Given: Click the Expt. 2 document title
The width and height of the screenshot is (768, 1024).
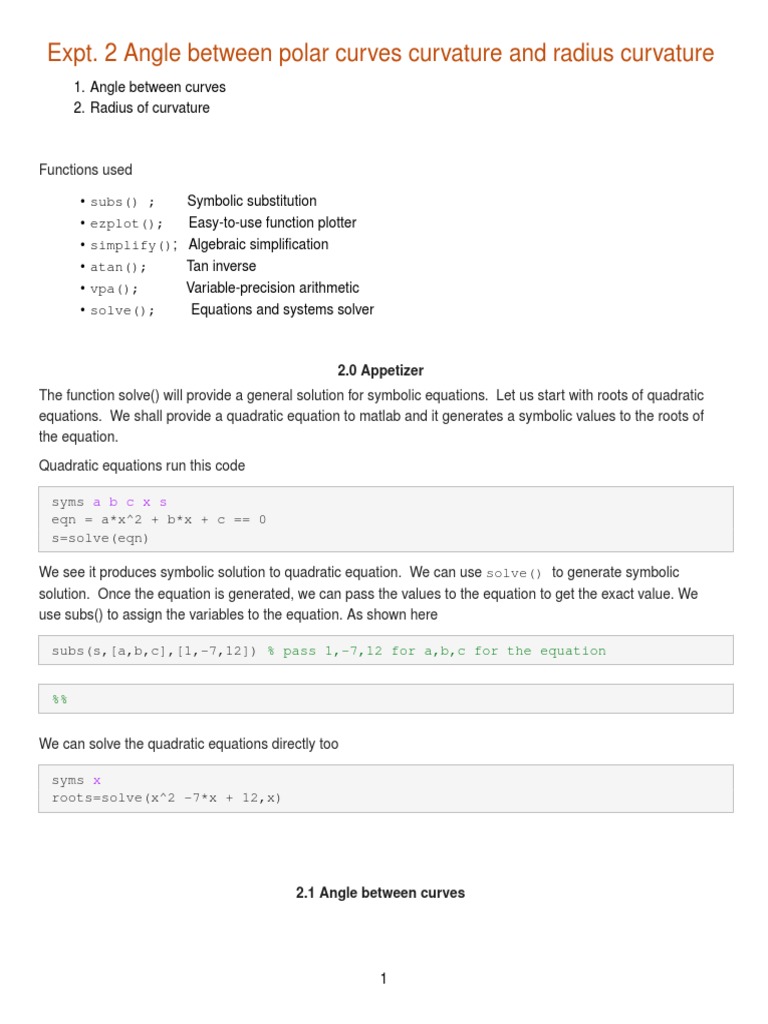Looking at the screenshot, I should tap(381, 52).
